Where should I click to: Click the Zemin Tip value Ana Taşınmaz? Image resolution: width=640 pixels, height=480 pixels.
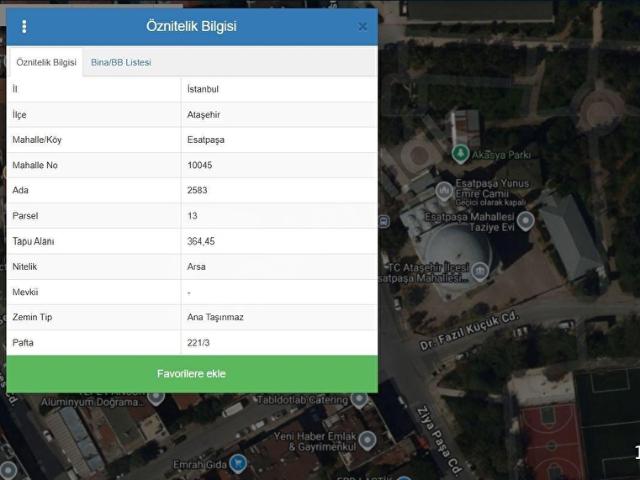click(215, 317)
